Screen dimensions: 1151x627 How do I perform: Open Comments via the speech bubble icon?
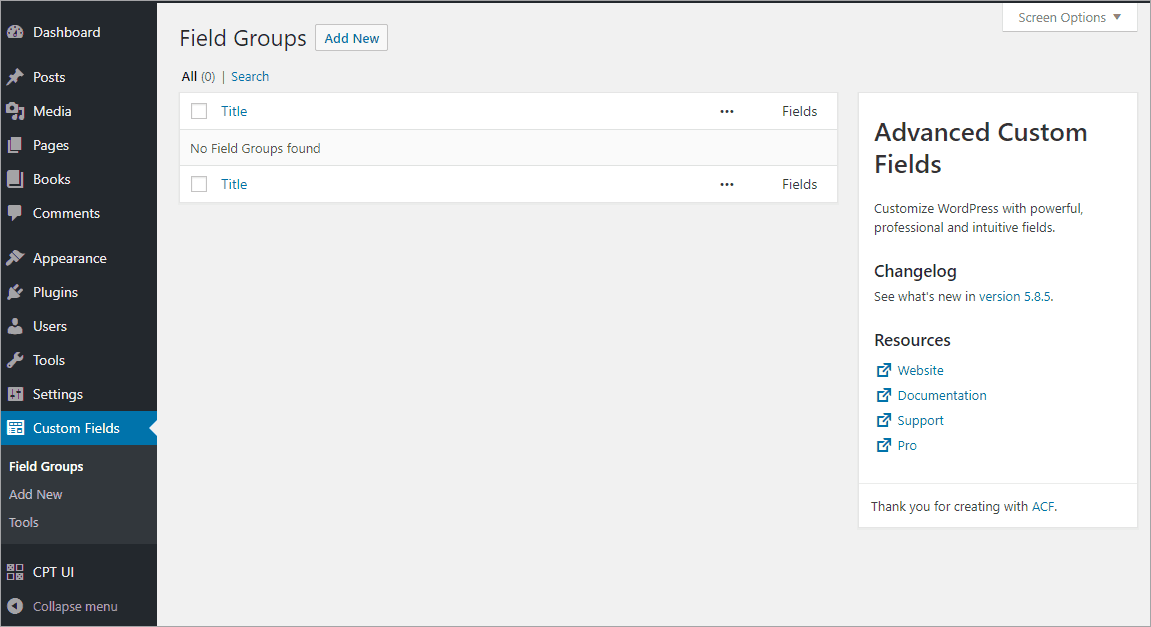[17, 213]
